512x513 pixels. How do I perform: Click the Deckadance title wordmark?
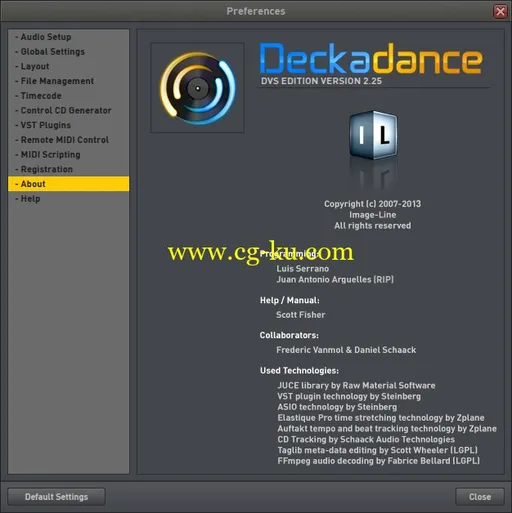tap(371, 58)
